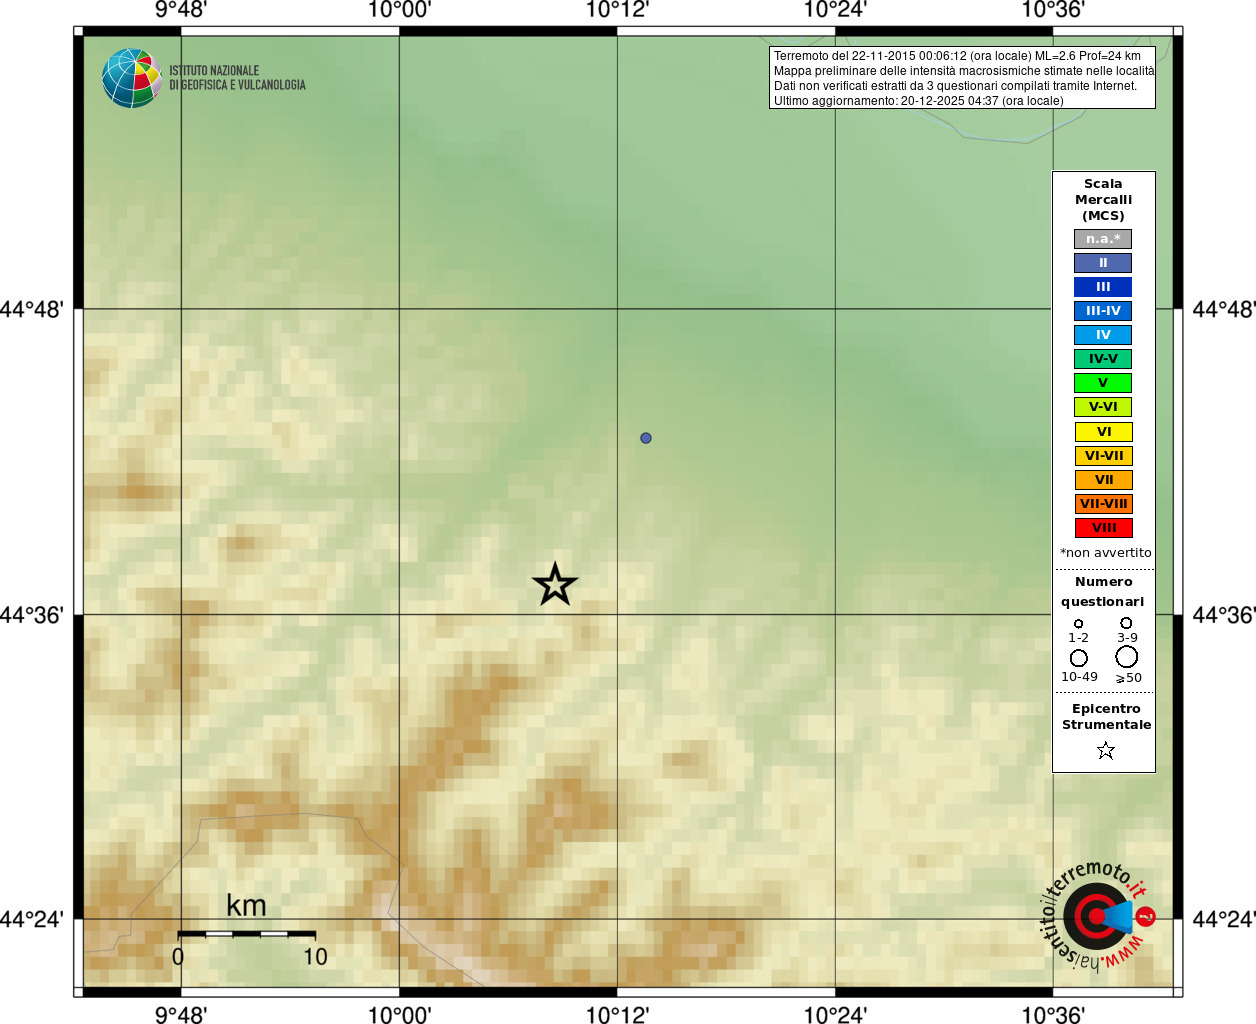The image size is (1256, 1024).
Task: Click the top 10°12' longitude label
Action: 617,10
